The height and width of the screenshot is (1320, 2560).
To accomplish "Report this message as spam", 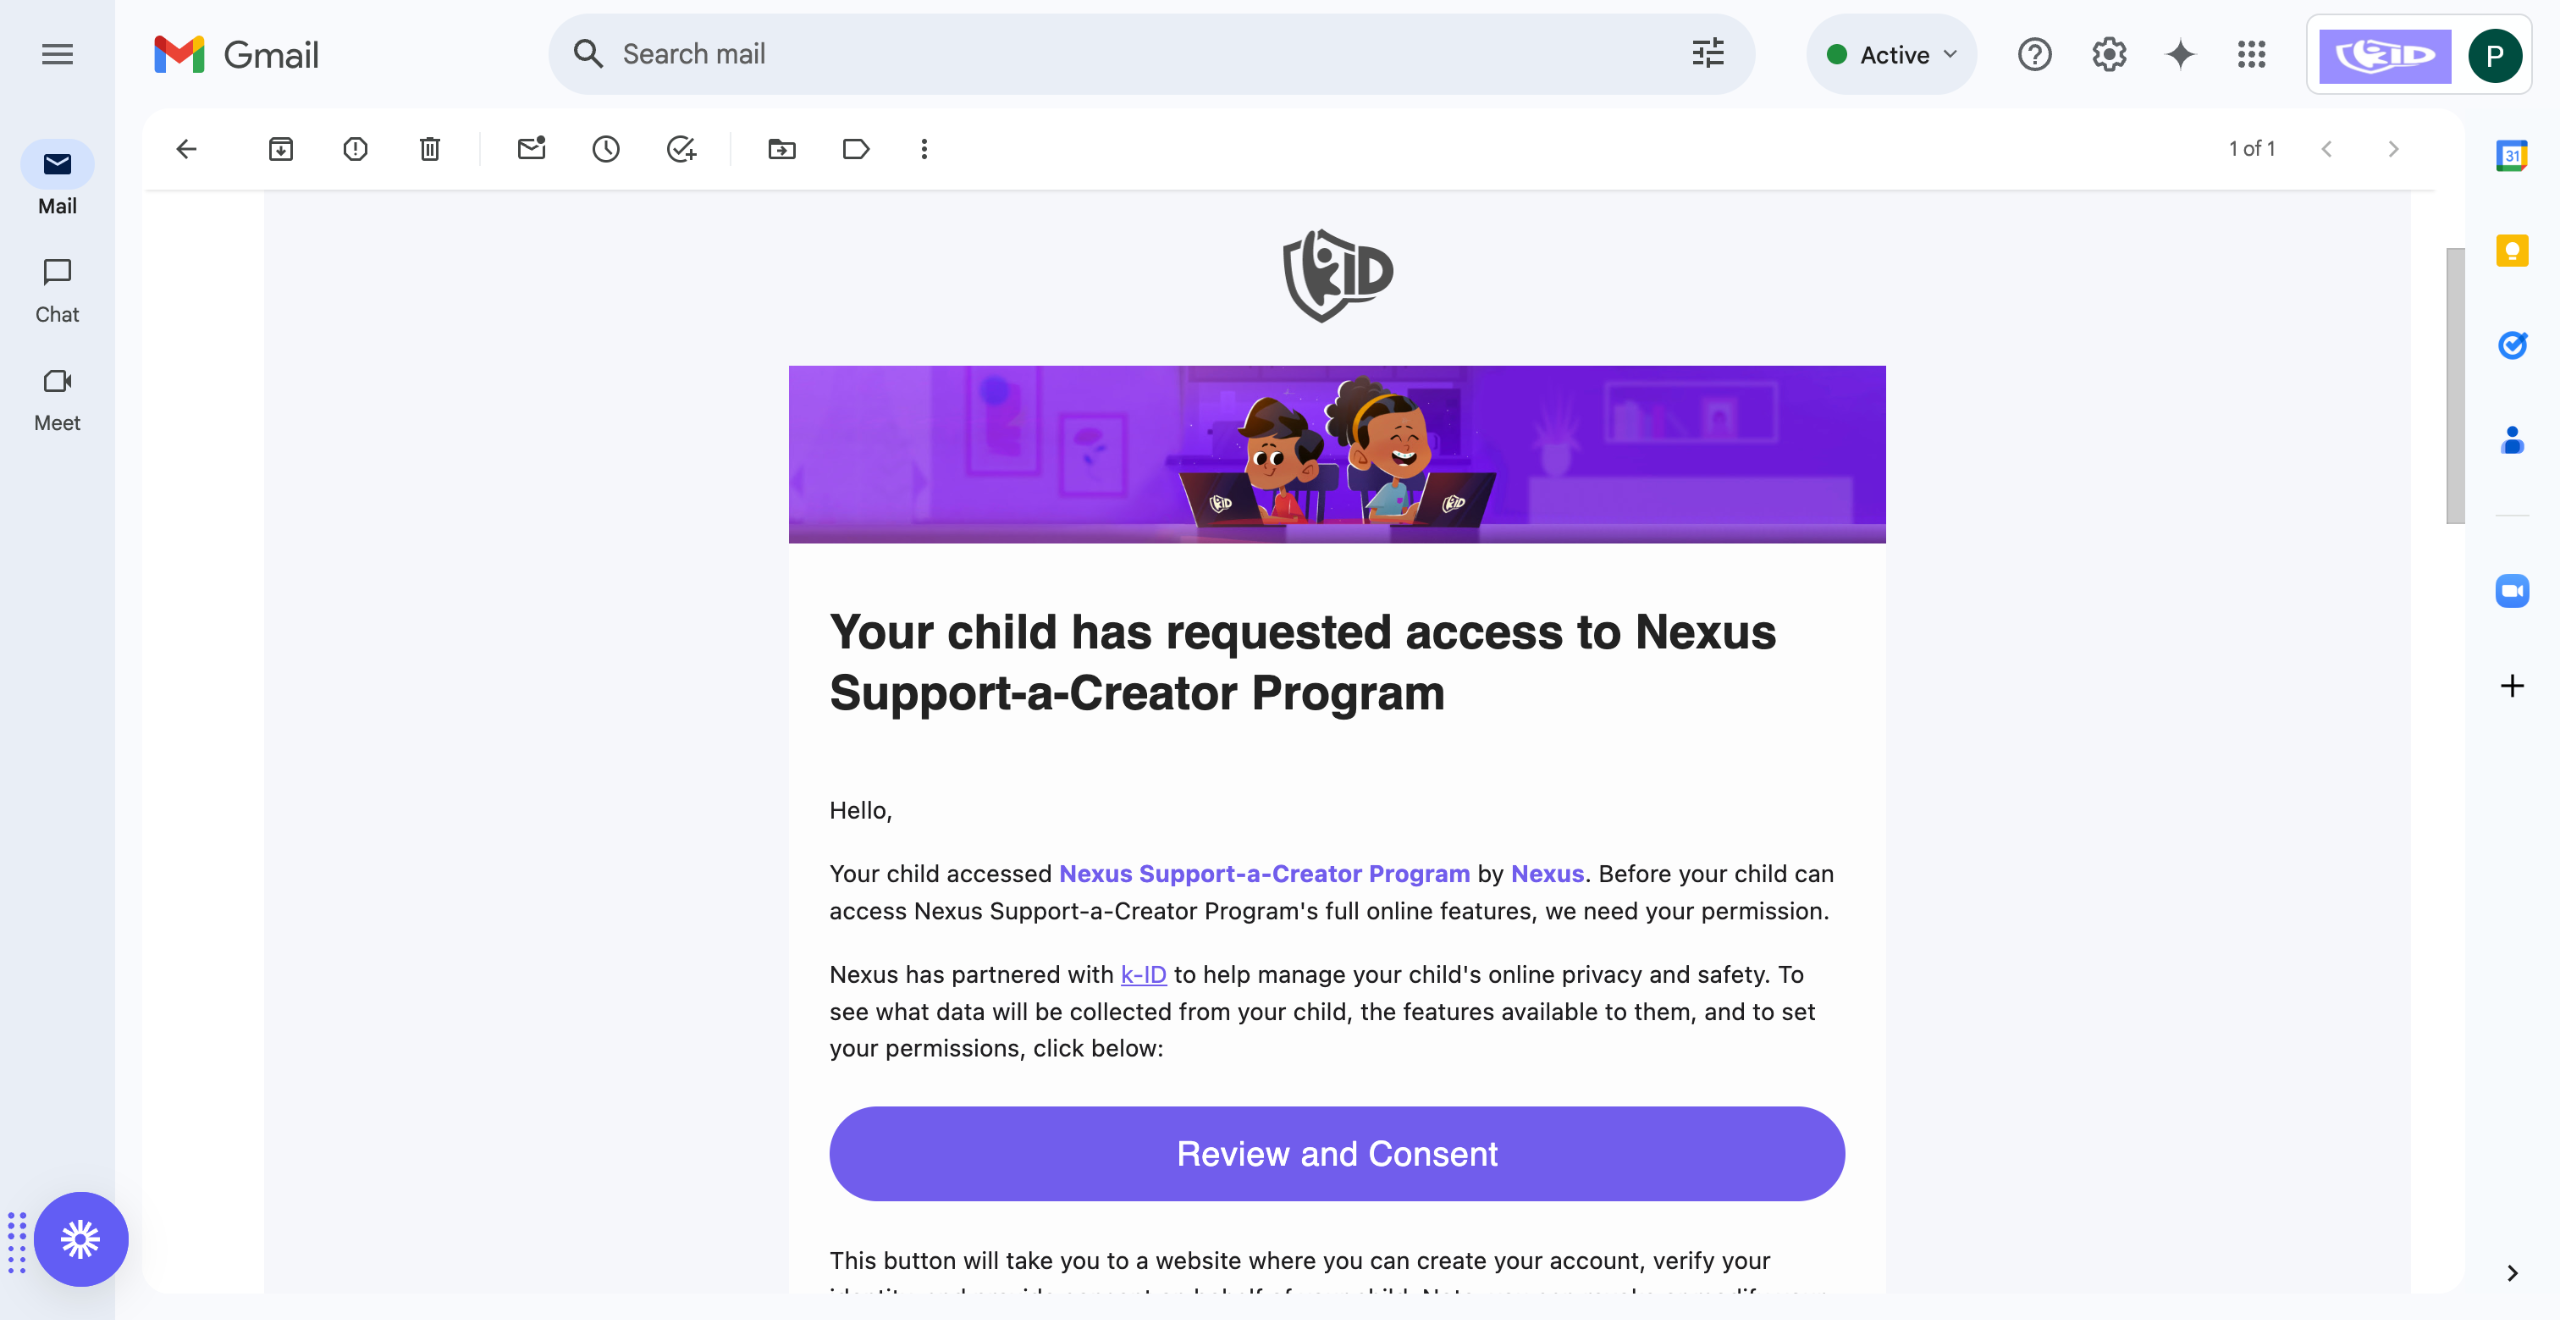I will (x=355, y=149).
